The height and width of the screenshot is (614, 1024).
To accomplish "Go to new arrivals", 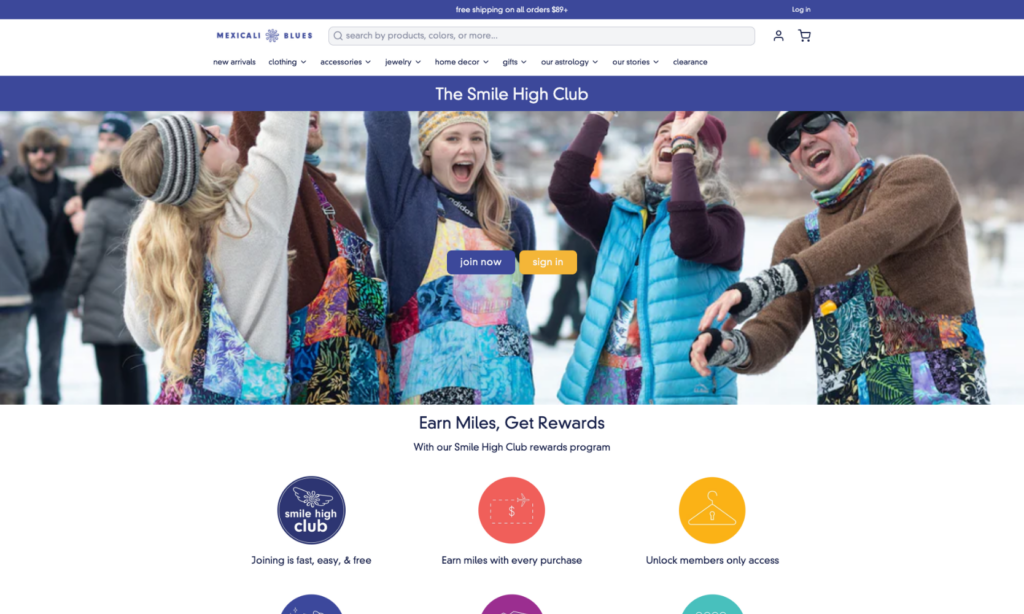I will pyautogui.click(x=234, y=62).
